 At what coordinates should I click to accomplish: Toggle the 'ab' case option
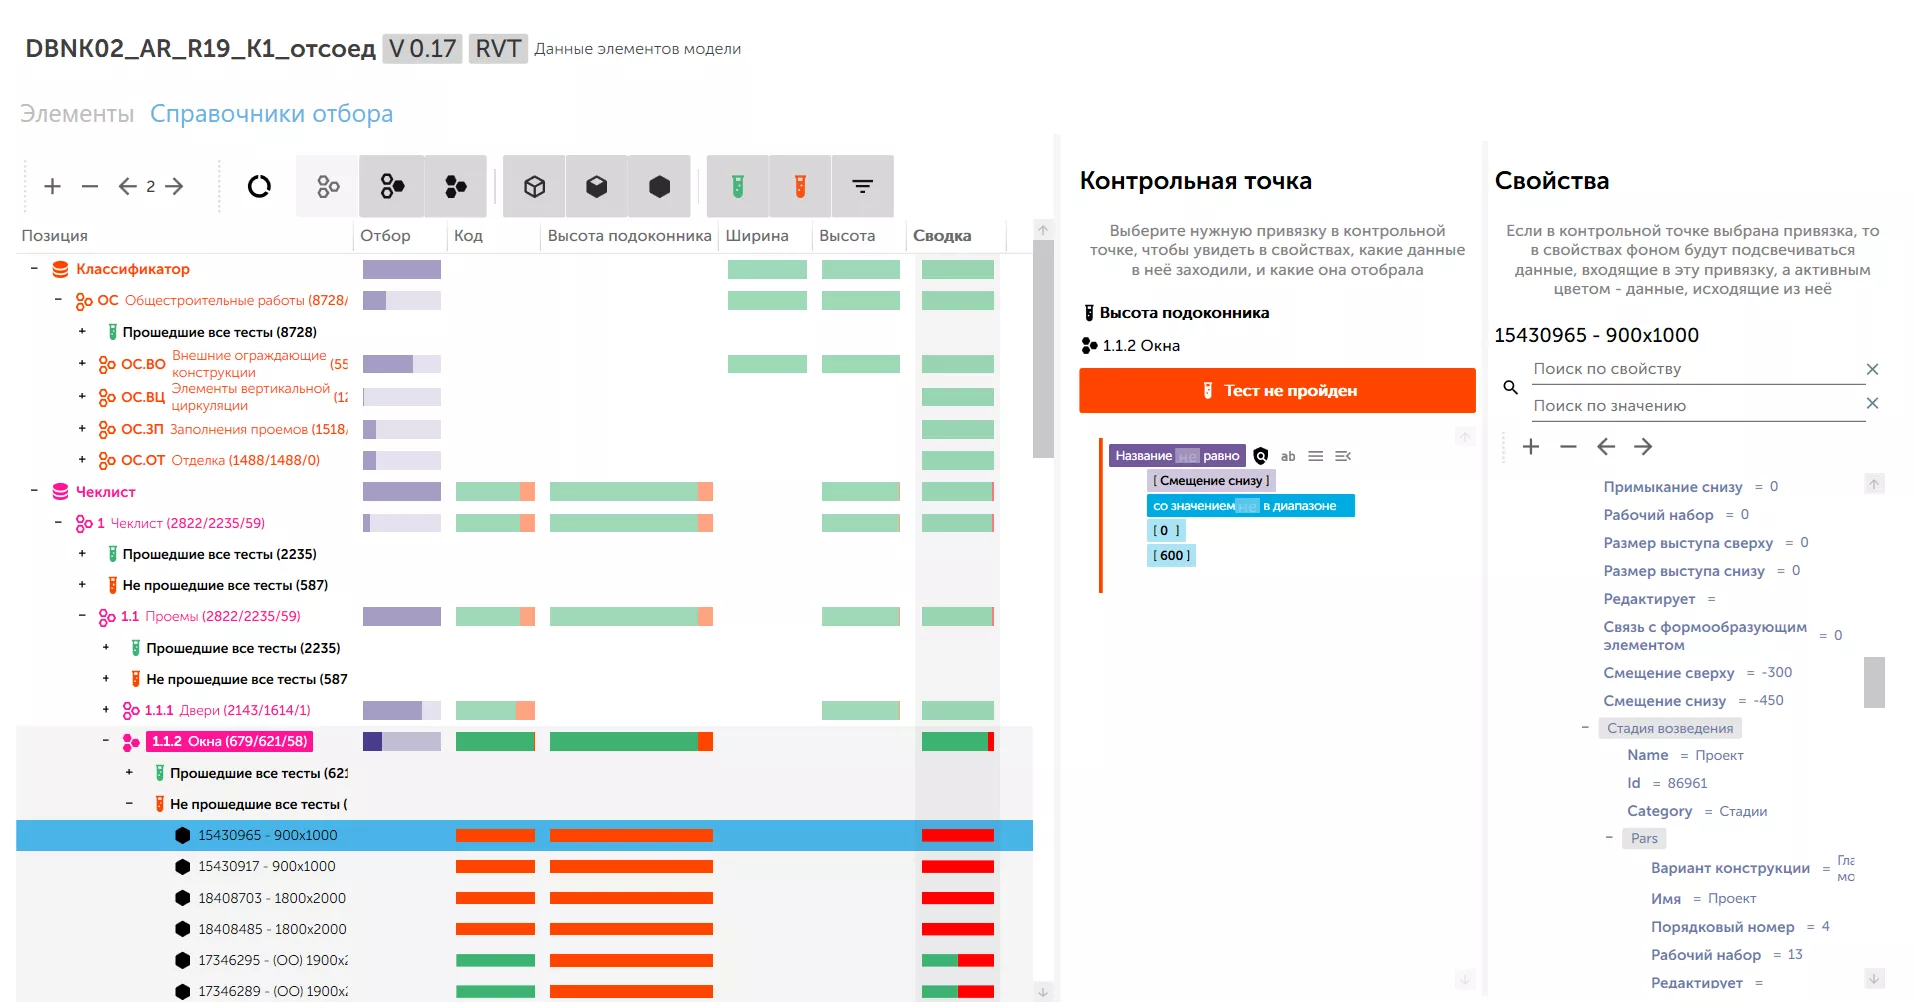[1288, 456]
